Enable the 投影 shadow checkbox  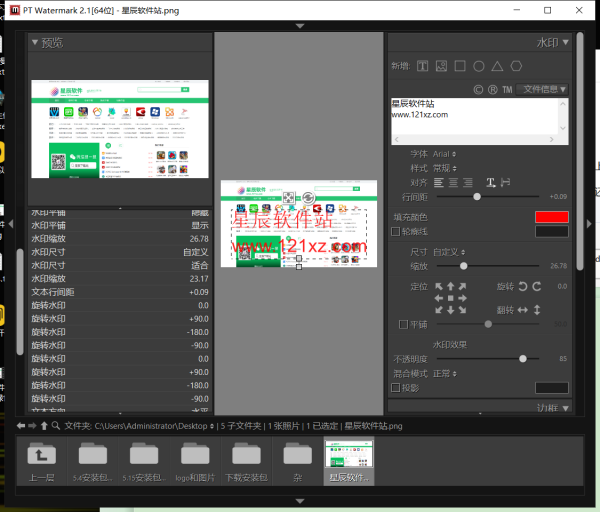[x=396, y=388]
